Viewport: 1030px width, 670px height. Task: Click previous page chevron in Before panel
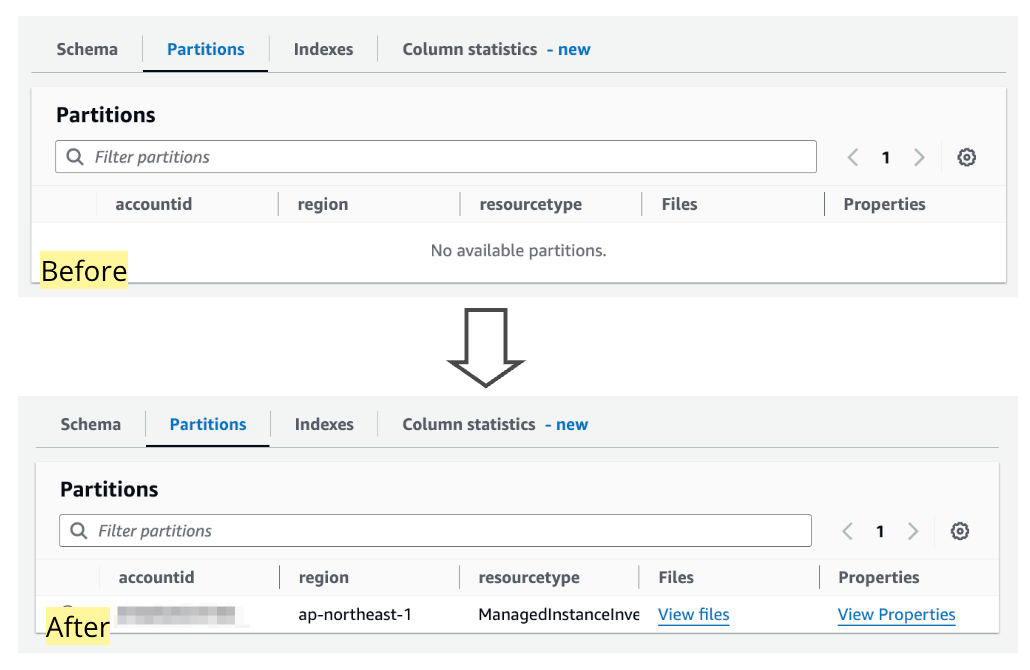tap(853, 157)
